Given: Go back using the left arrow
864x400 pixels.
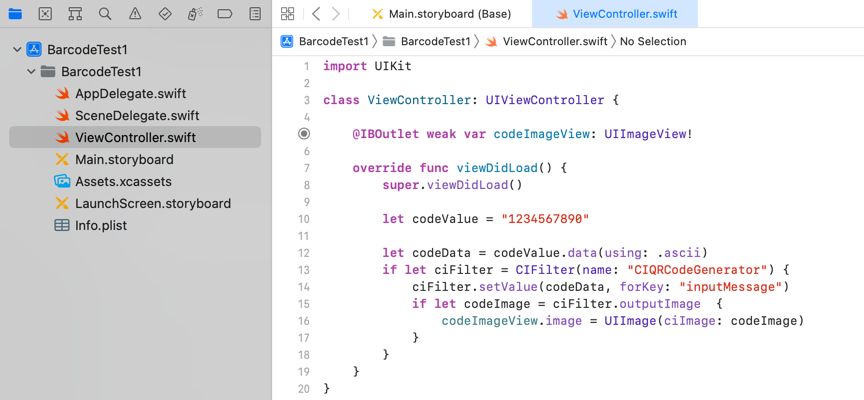Looking at the screenshot, I should pyautogui.click(x=316, y=14).
